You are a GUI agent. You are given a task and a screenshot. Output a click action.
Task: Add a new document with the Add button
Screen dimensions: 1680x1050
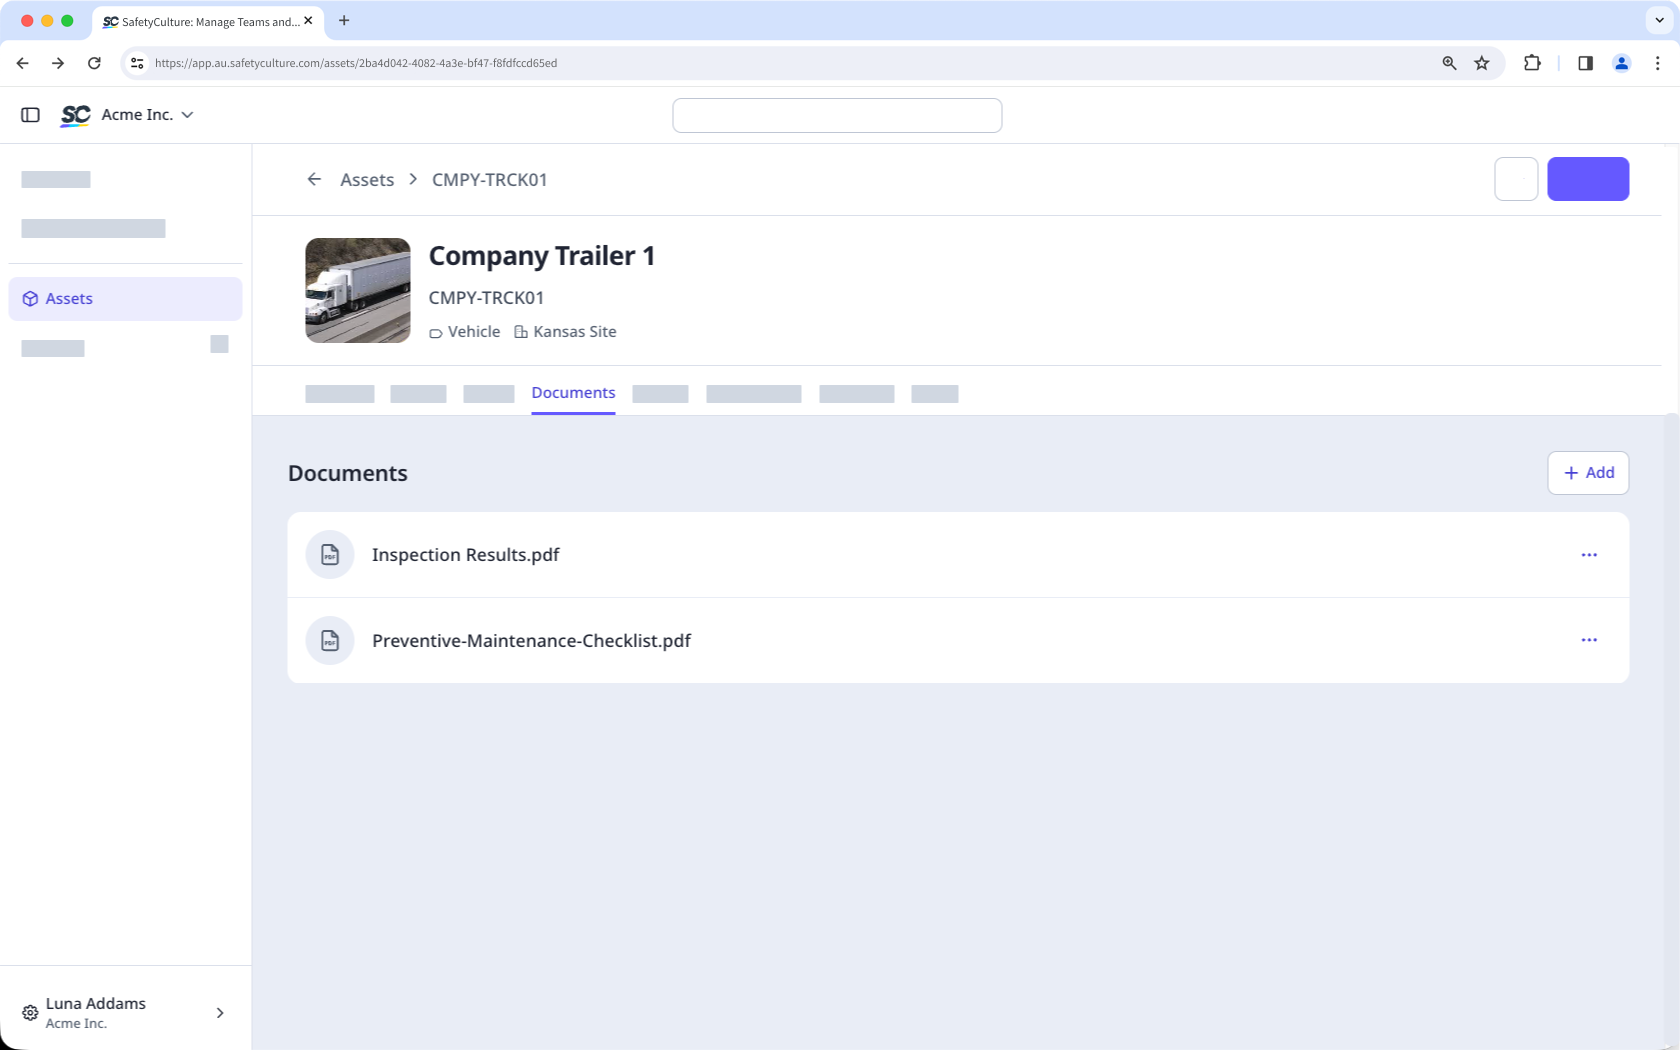[1588, 473]
